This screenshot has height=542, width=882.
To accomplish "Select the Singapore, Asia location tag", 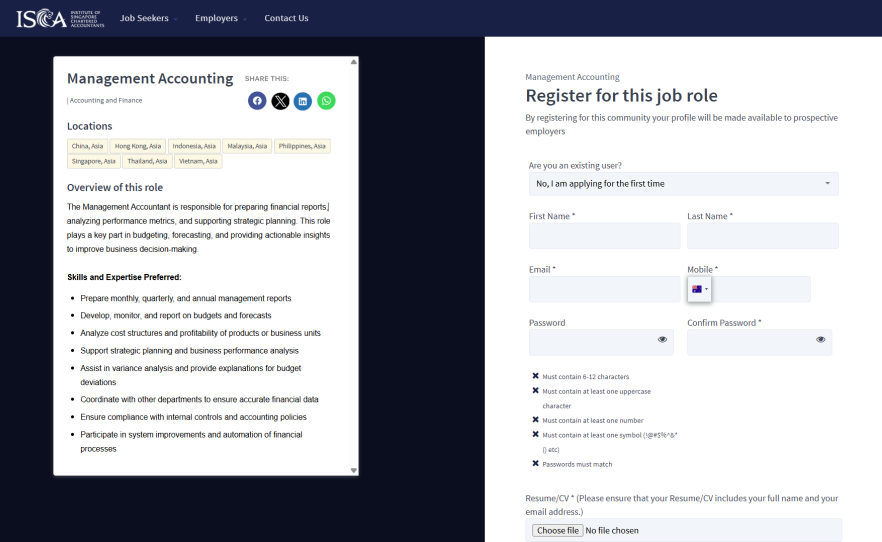I will pyautogui.click(x=94, y=161).
